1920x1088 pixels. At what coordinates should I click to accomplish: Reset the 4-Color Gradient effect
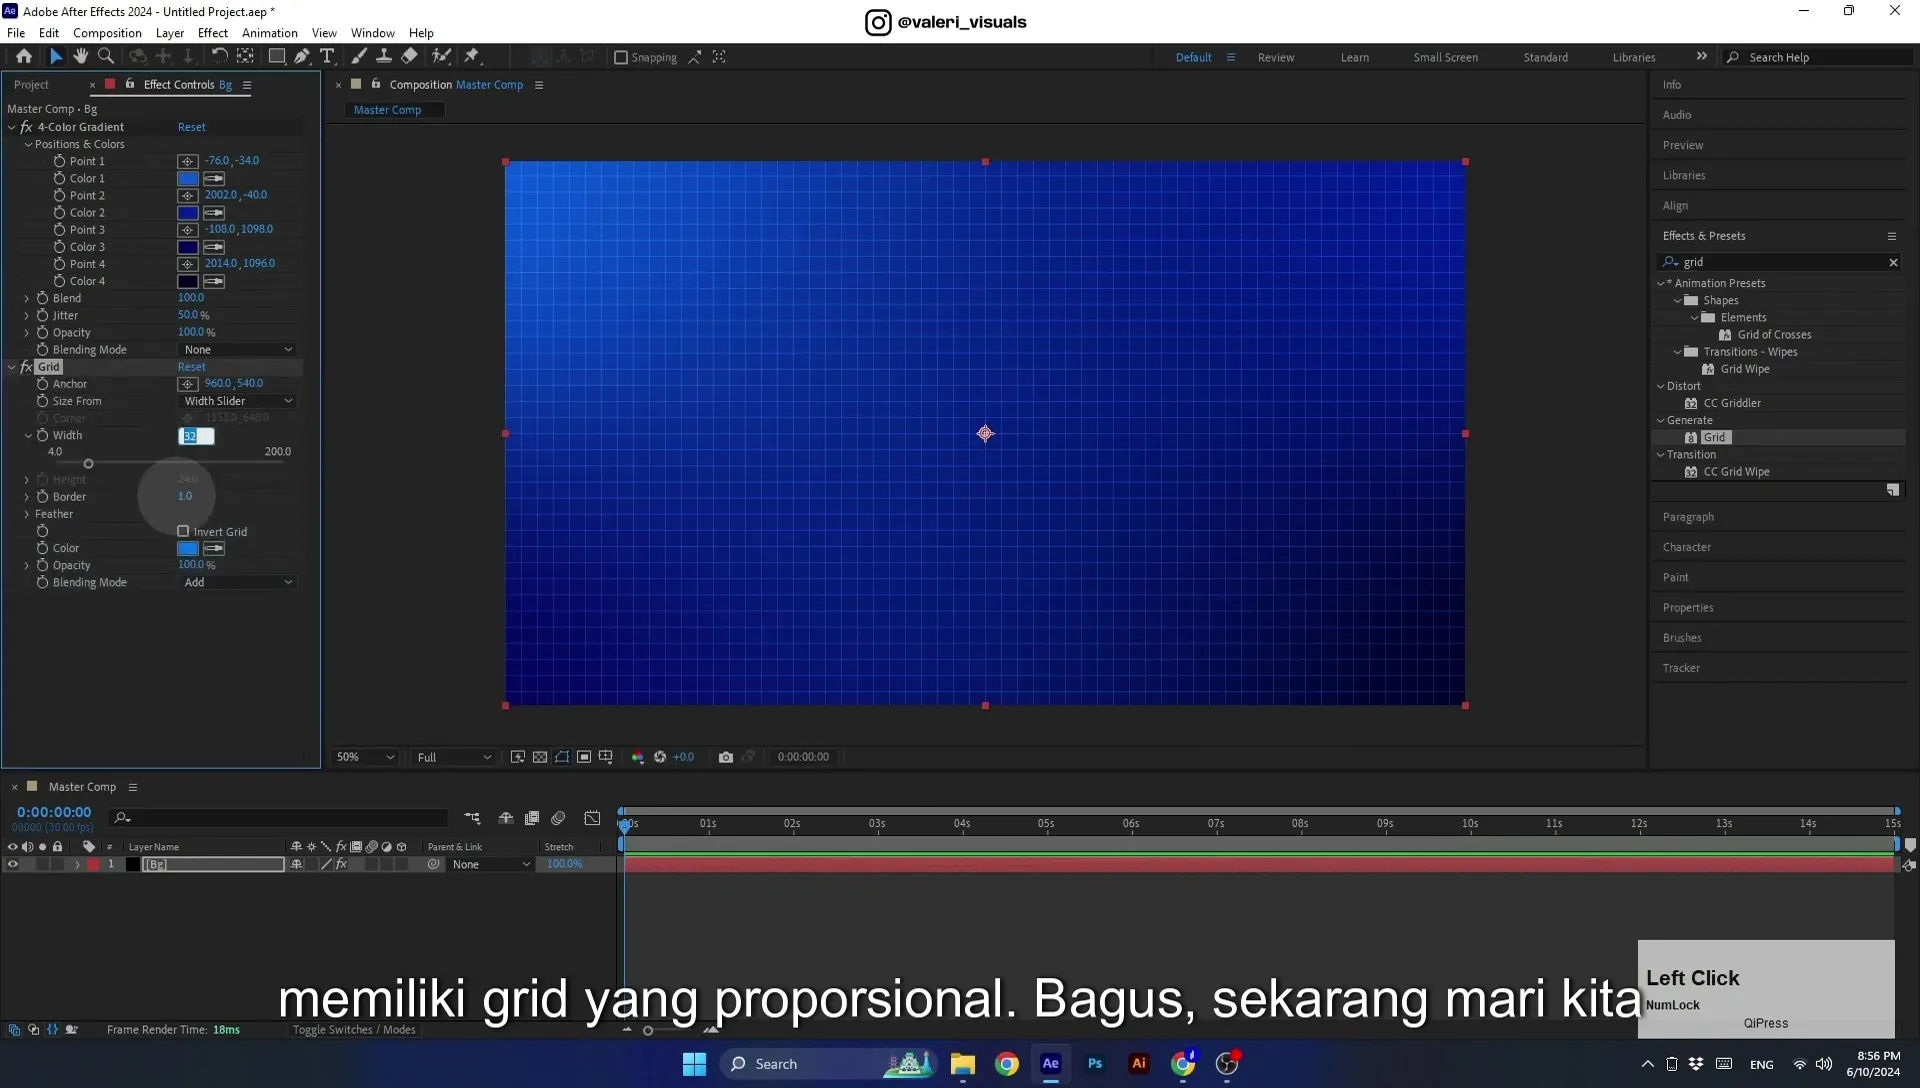pos(191,127)
